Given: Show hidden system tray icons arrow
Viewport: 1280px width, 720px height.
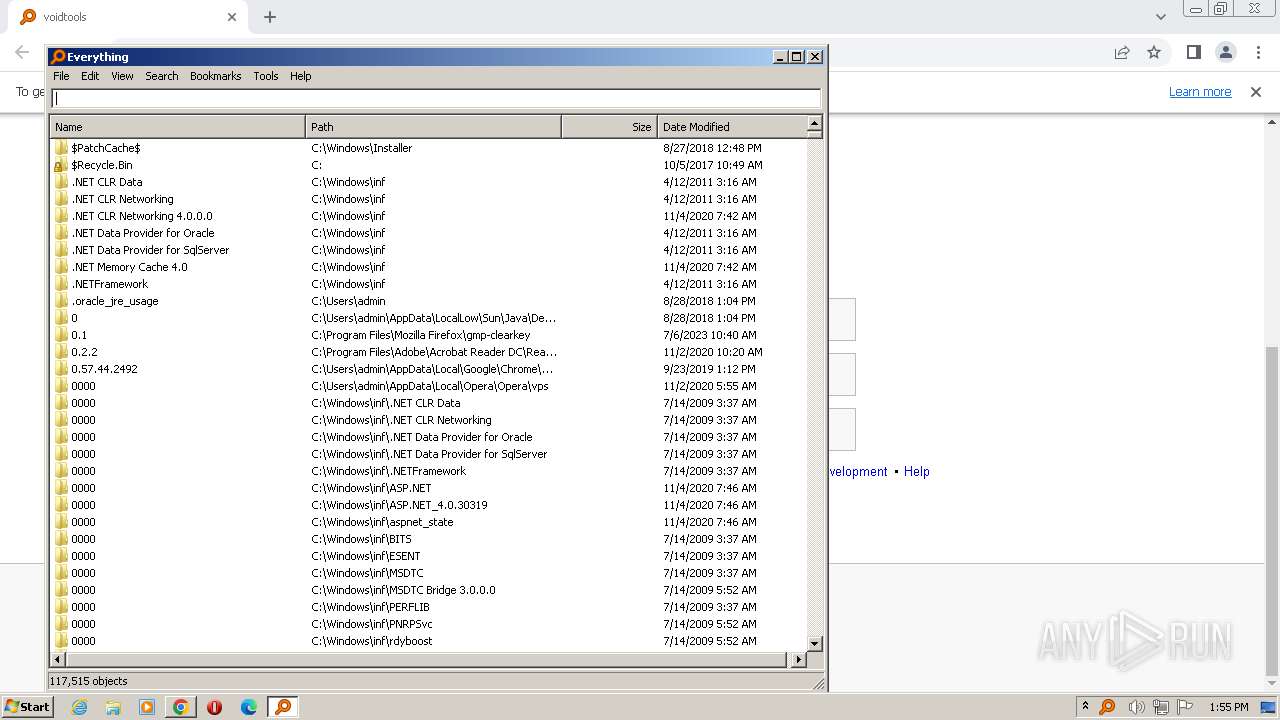Looking at the screenshot, I should [x=1085, y=706].
